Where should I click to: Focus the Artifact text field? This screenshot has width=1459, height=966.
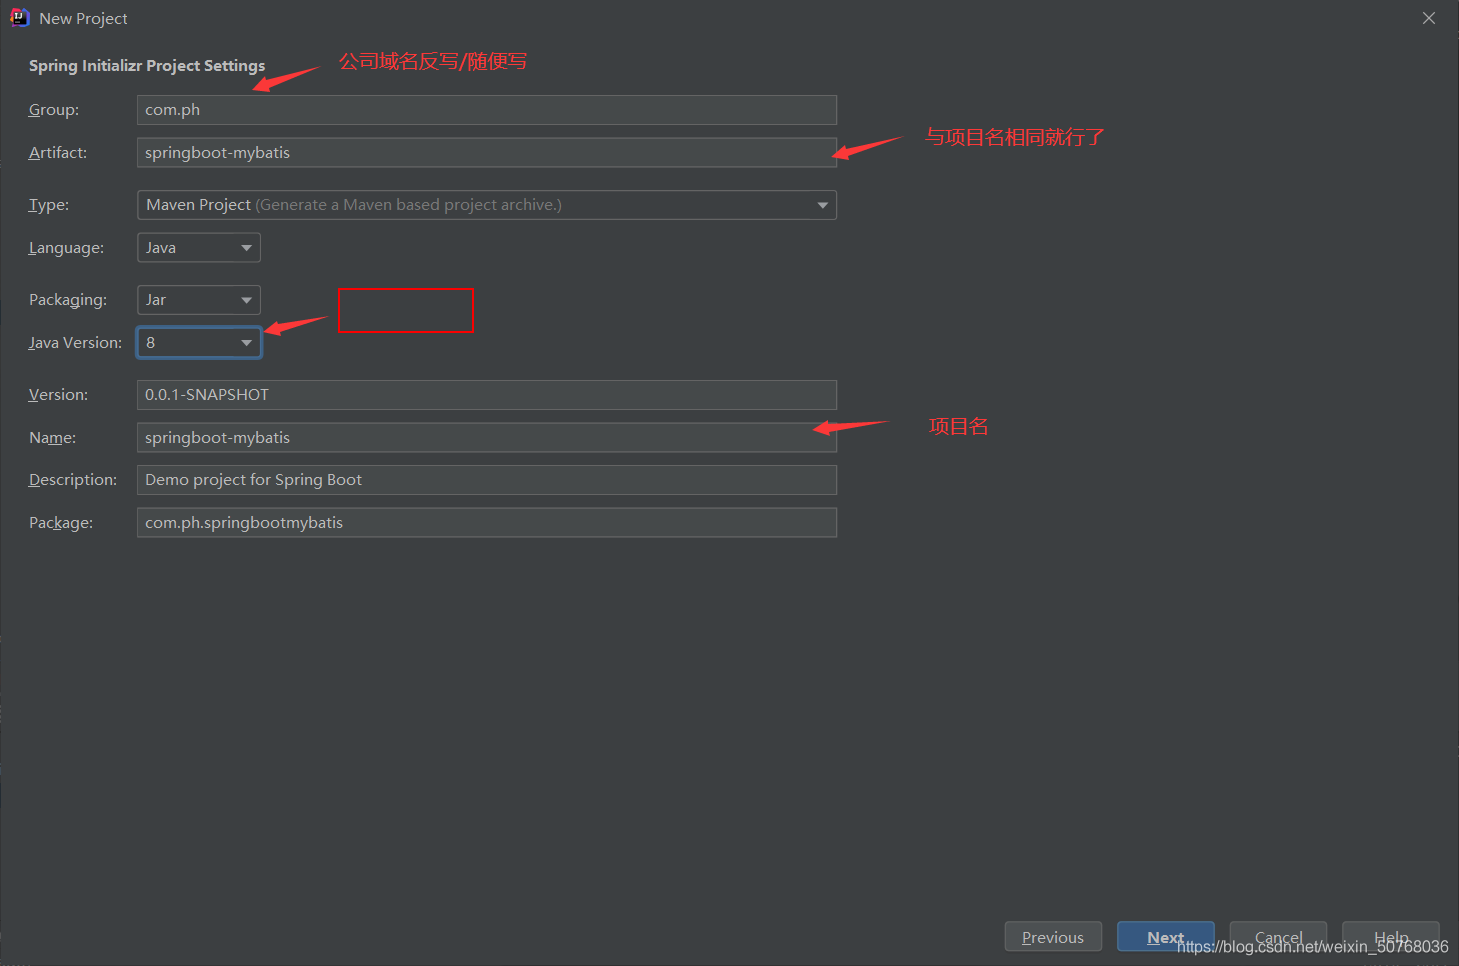[487, 152]
